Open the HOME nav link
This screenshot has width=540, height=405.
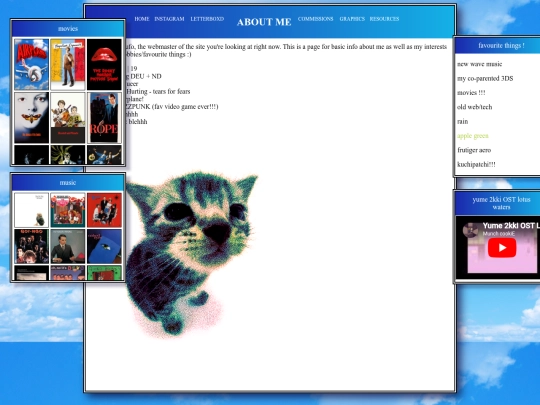pyautogui.click(x=142, y=19)
